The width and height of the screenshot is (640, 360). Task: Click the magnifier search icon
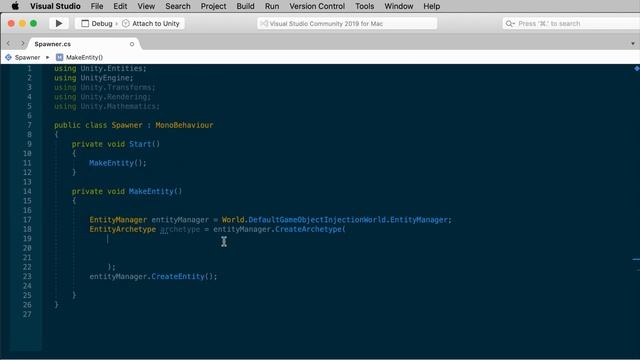click(509, 24)
